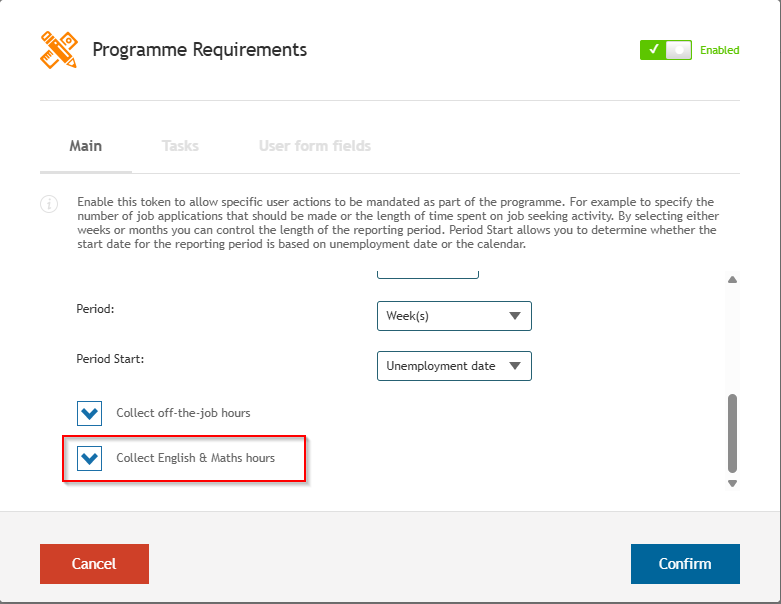Click the Period: label
This screenshot has height=604, width=781.
coord(95,309)
